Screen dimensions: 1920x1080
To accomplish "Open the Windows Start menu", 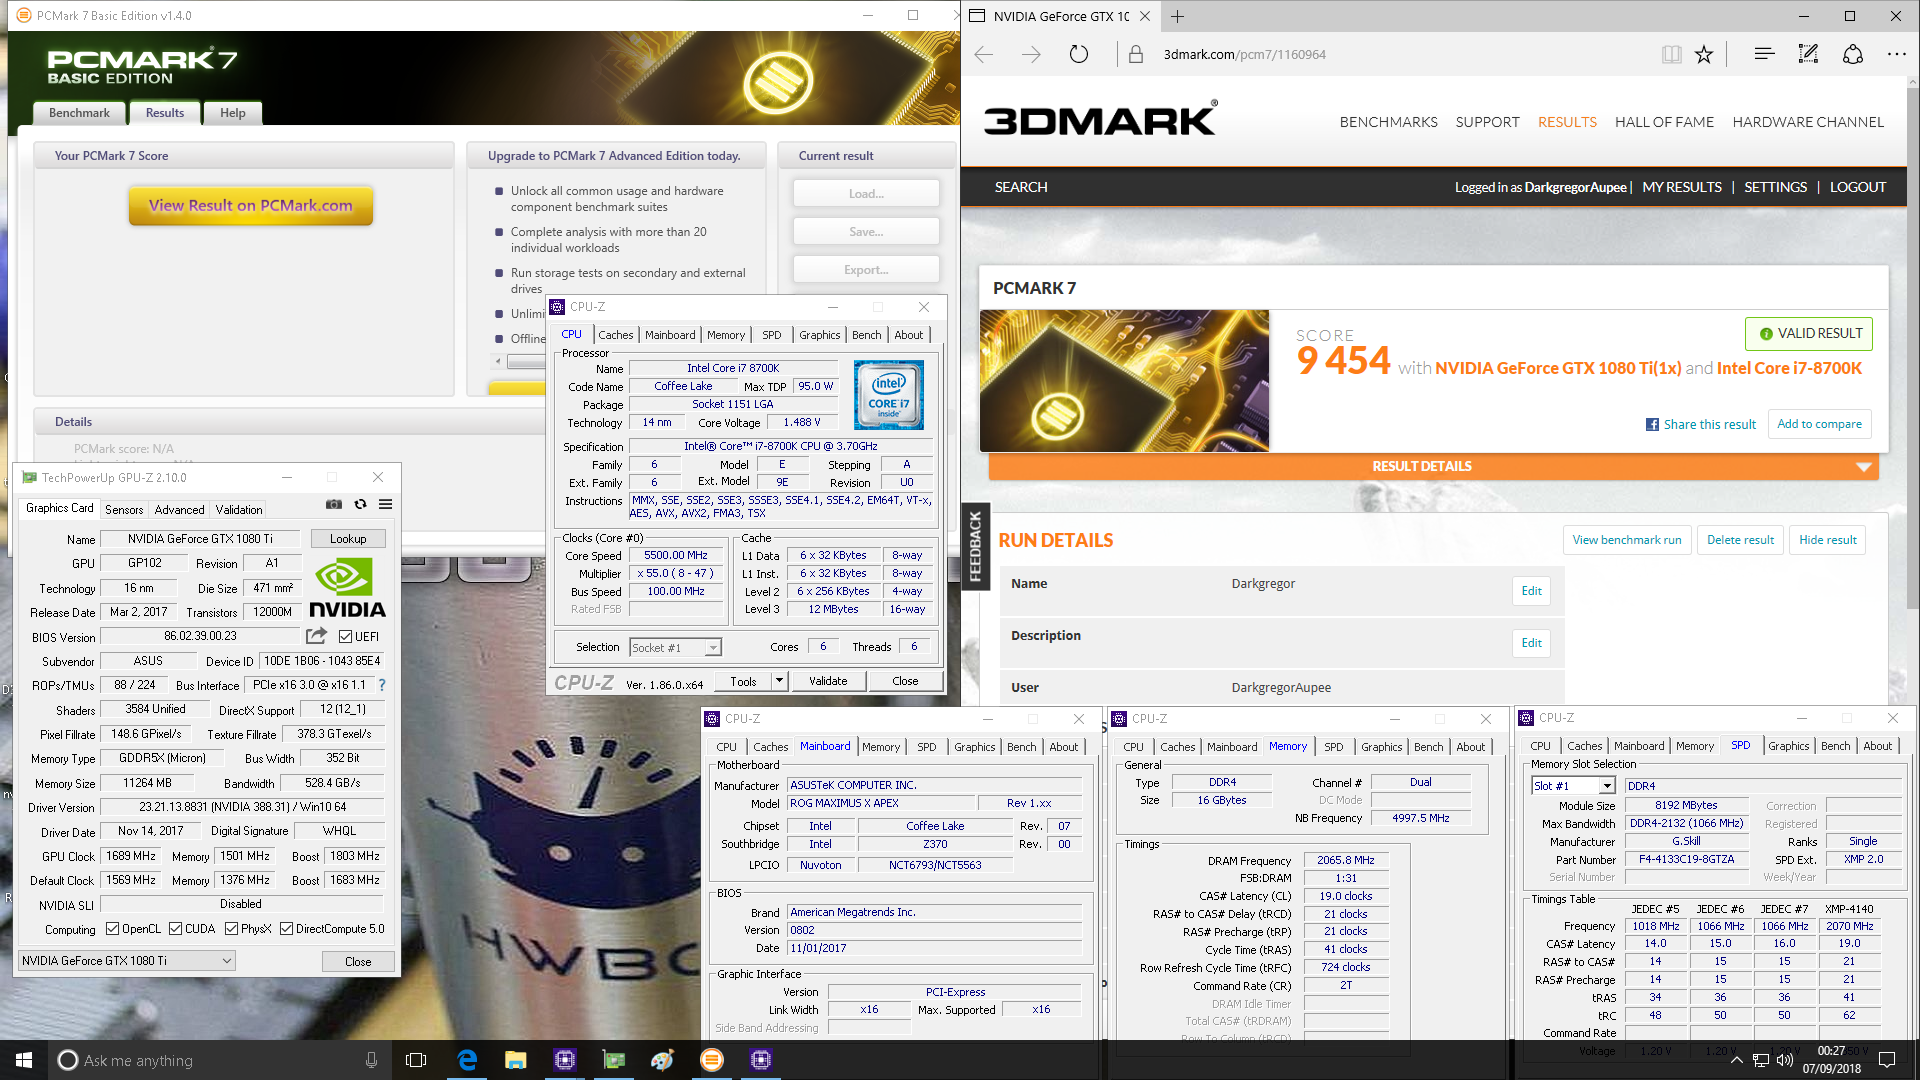I will click(x=24, y=1060).
